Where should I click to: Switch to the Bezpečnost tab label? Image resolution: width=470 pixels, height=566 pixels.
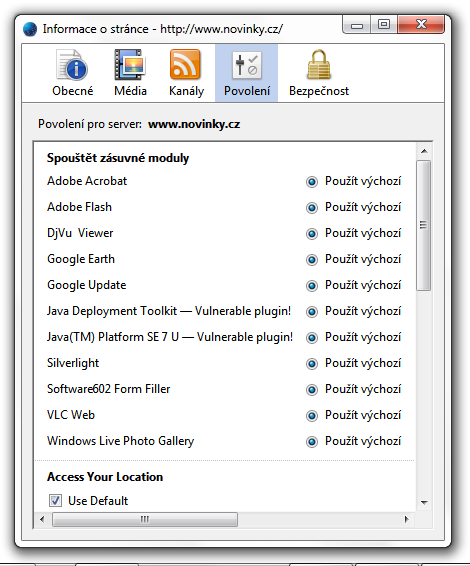click(319, 91)
